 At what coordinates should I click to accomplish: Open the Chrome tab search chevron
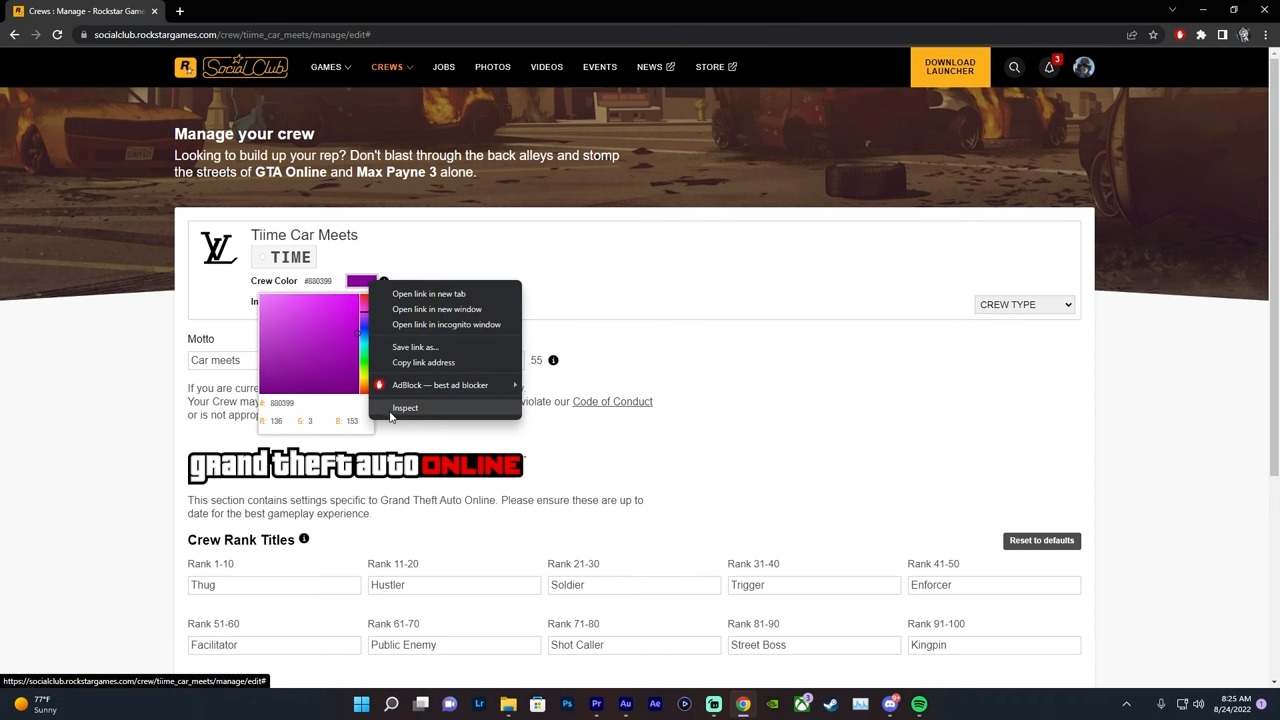(1172, 11)
